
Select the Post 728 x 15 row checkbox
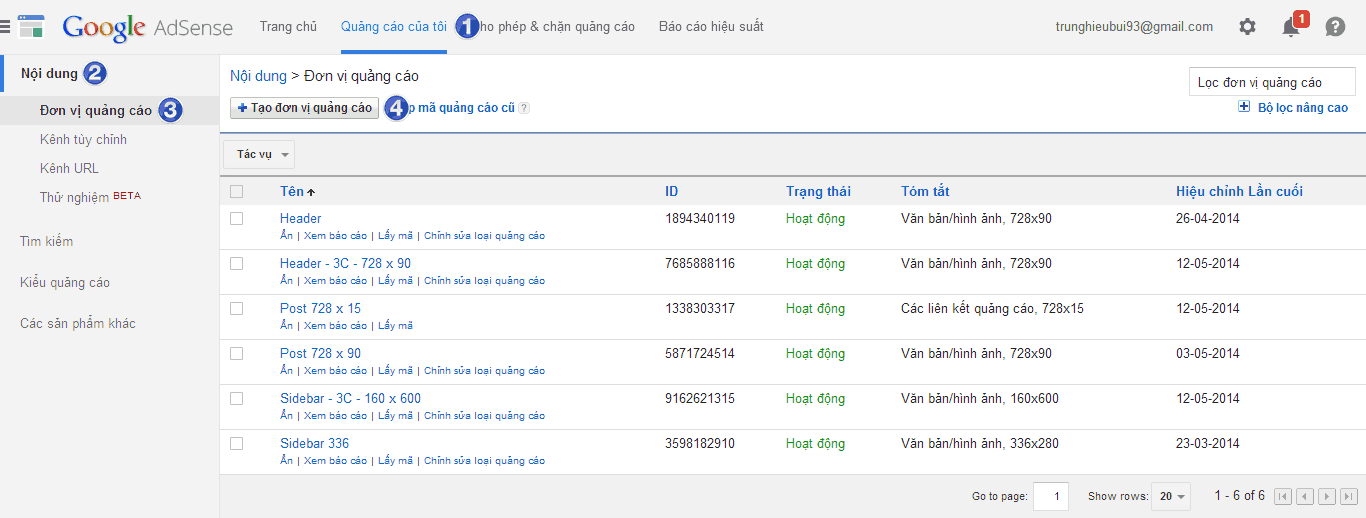coord(237,308)
